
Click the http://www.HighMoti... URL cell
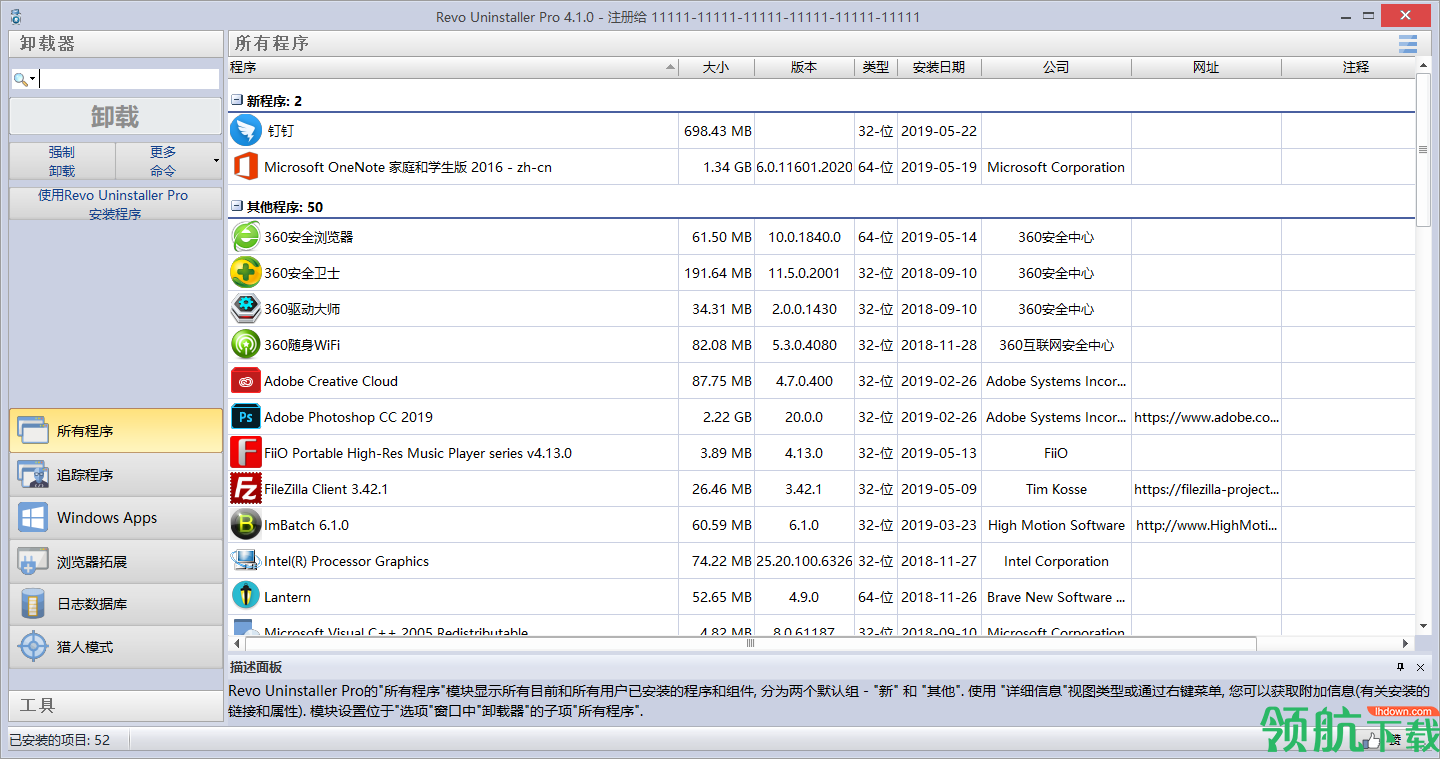tap(1206, 525)
